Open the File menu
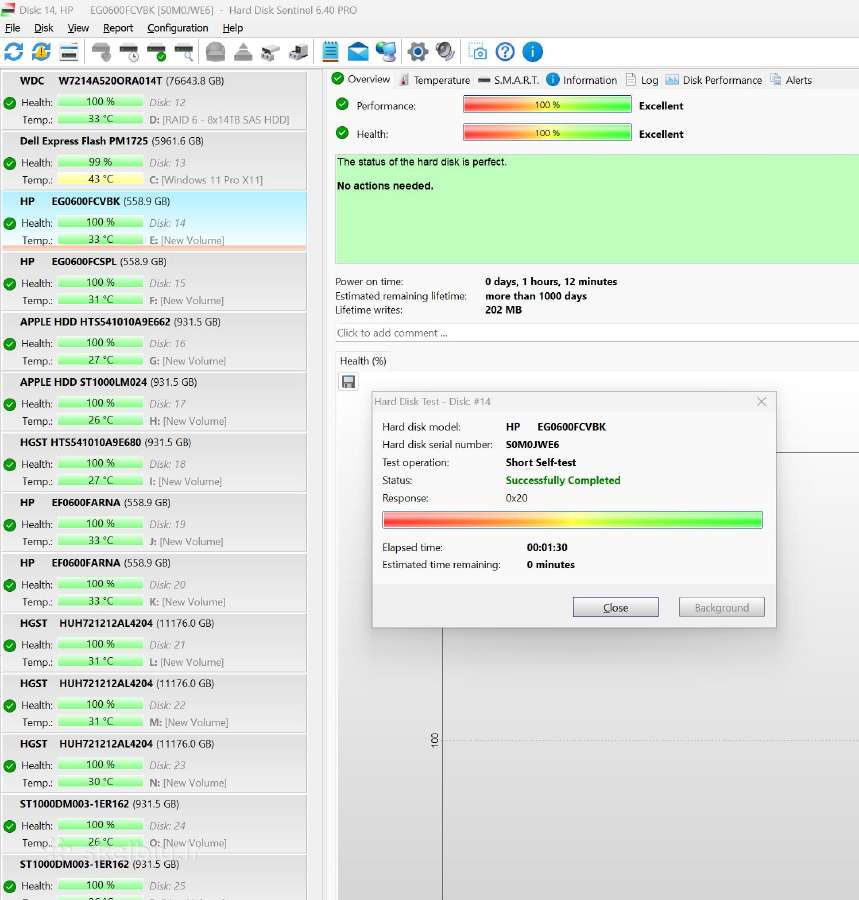Image resolution: width=859 pixels, height=900 pixels. click(x=13, y=28)
